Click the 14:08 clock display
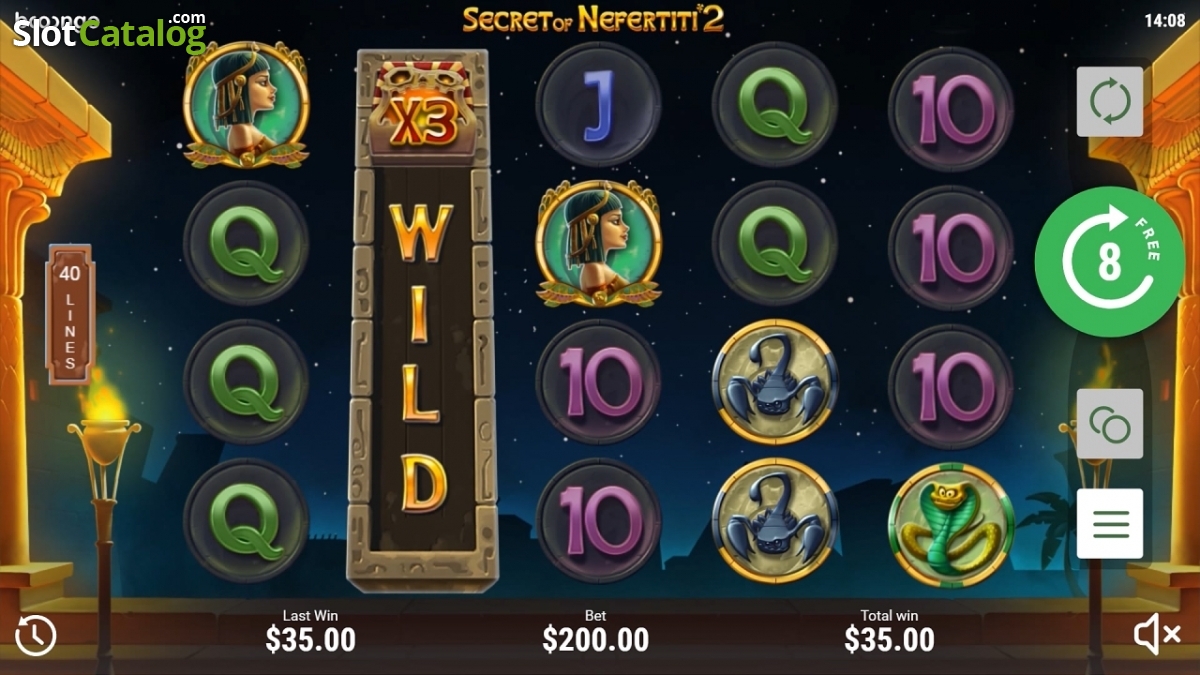The image size is (1200, 675). click(x=1164, y=20)
